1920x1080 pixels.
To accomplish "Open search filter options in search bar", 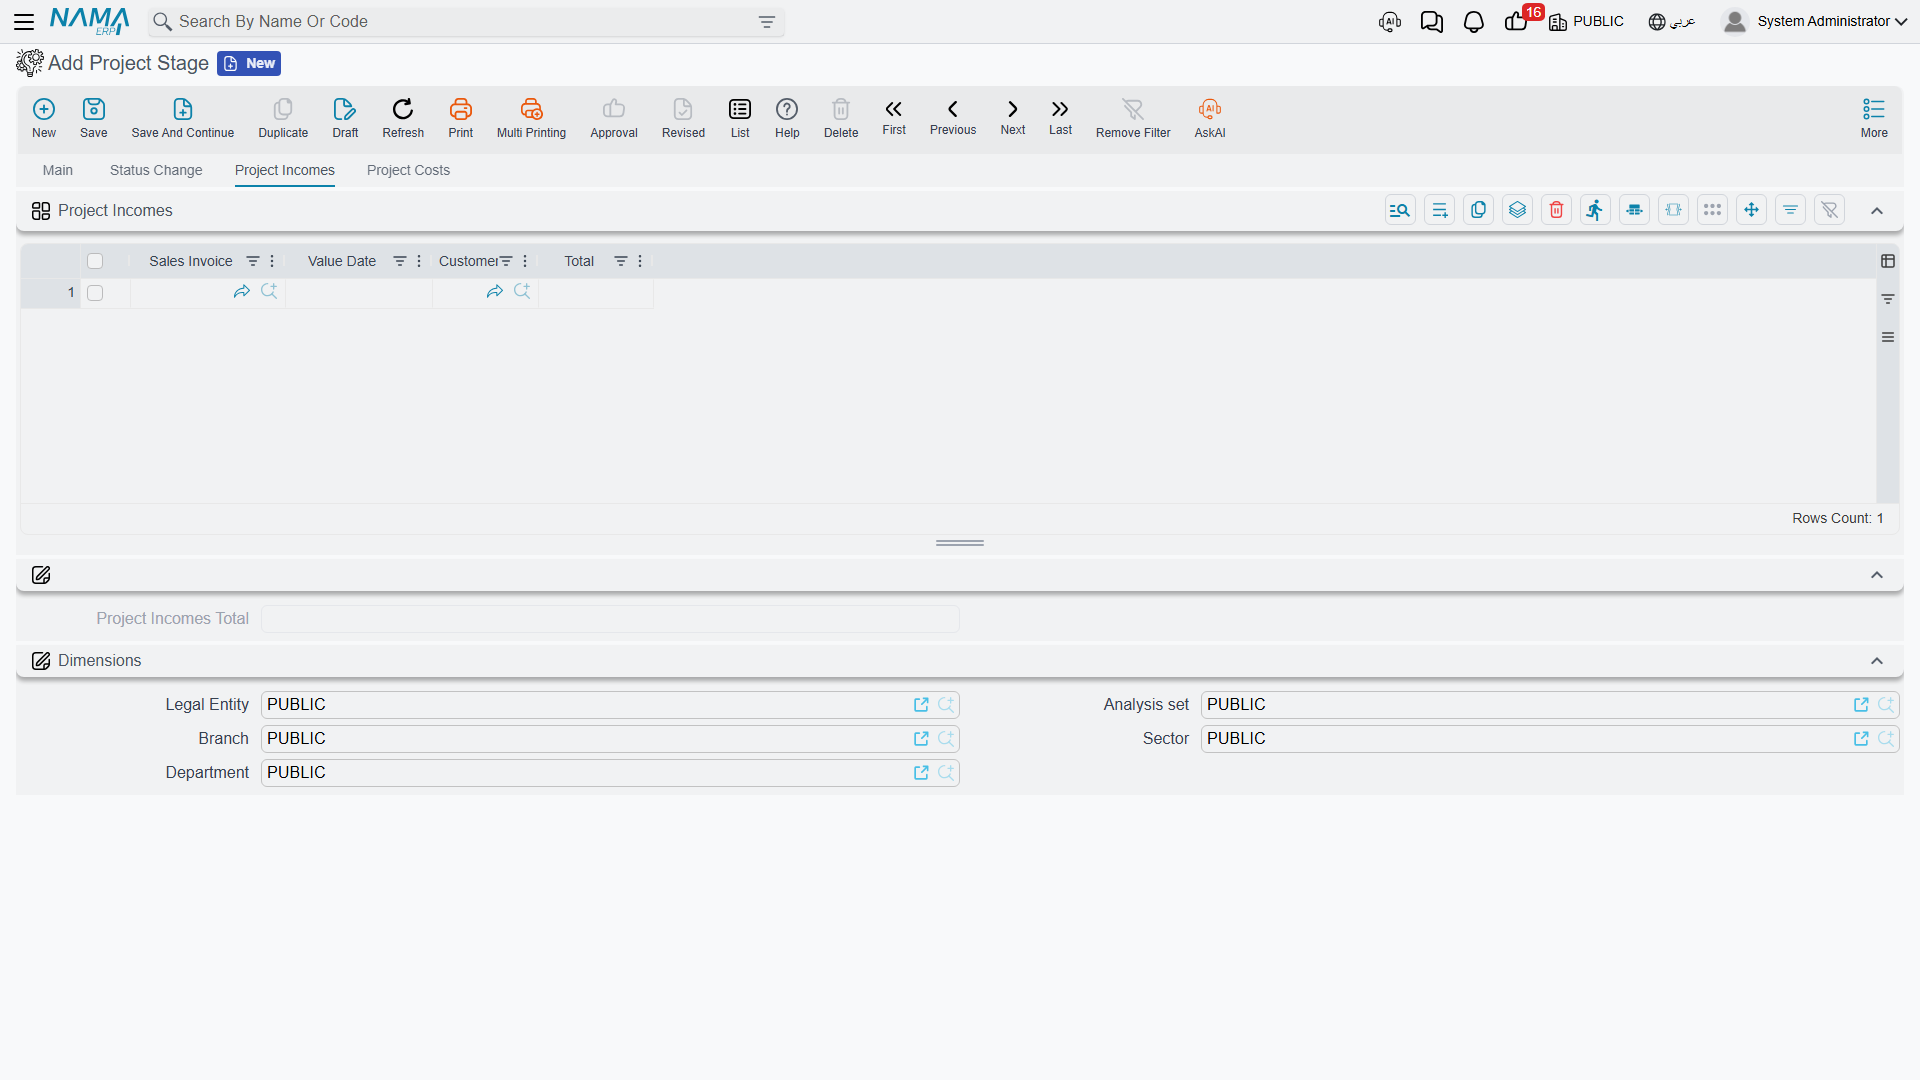I will pyautogui.click(x=767, y=22).
